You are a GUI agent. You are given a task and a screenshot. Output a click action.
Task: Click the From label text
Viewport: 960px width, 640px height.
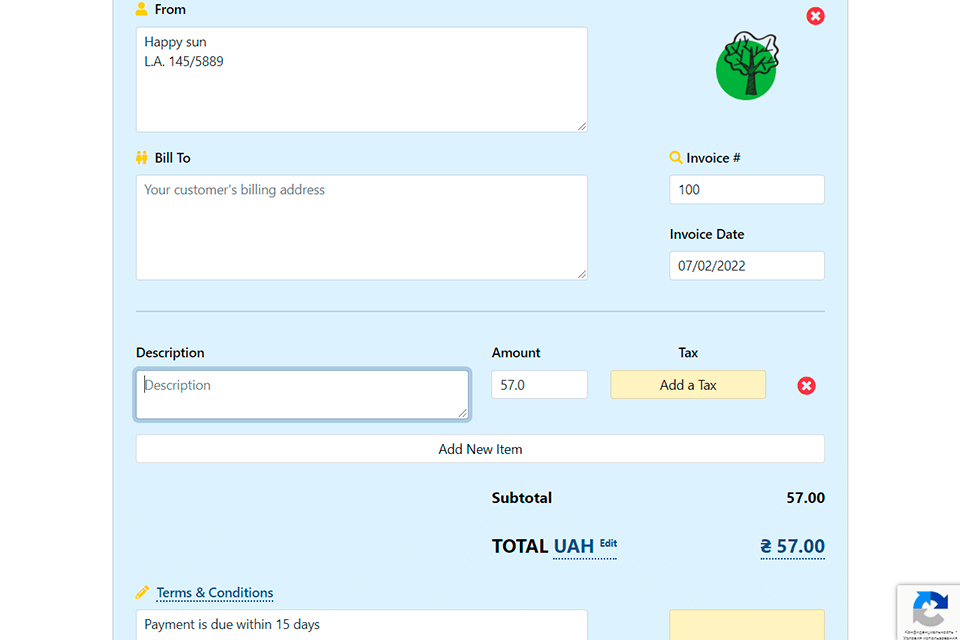coord(170,9)
